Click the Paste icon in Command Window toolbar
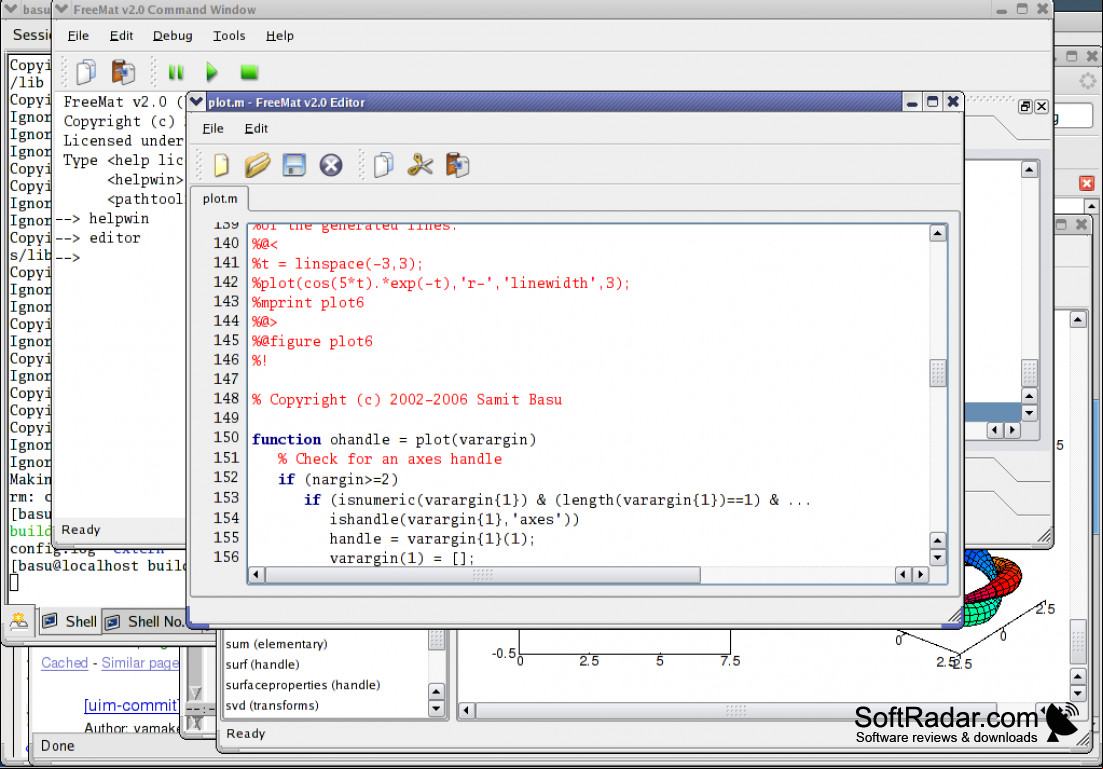This screenshot has width=1103, height=769. [123, 72]
